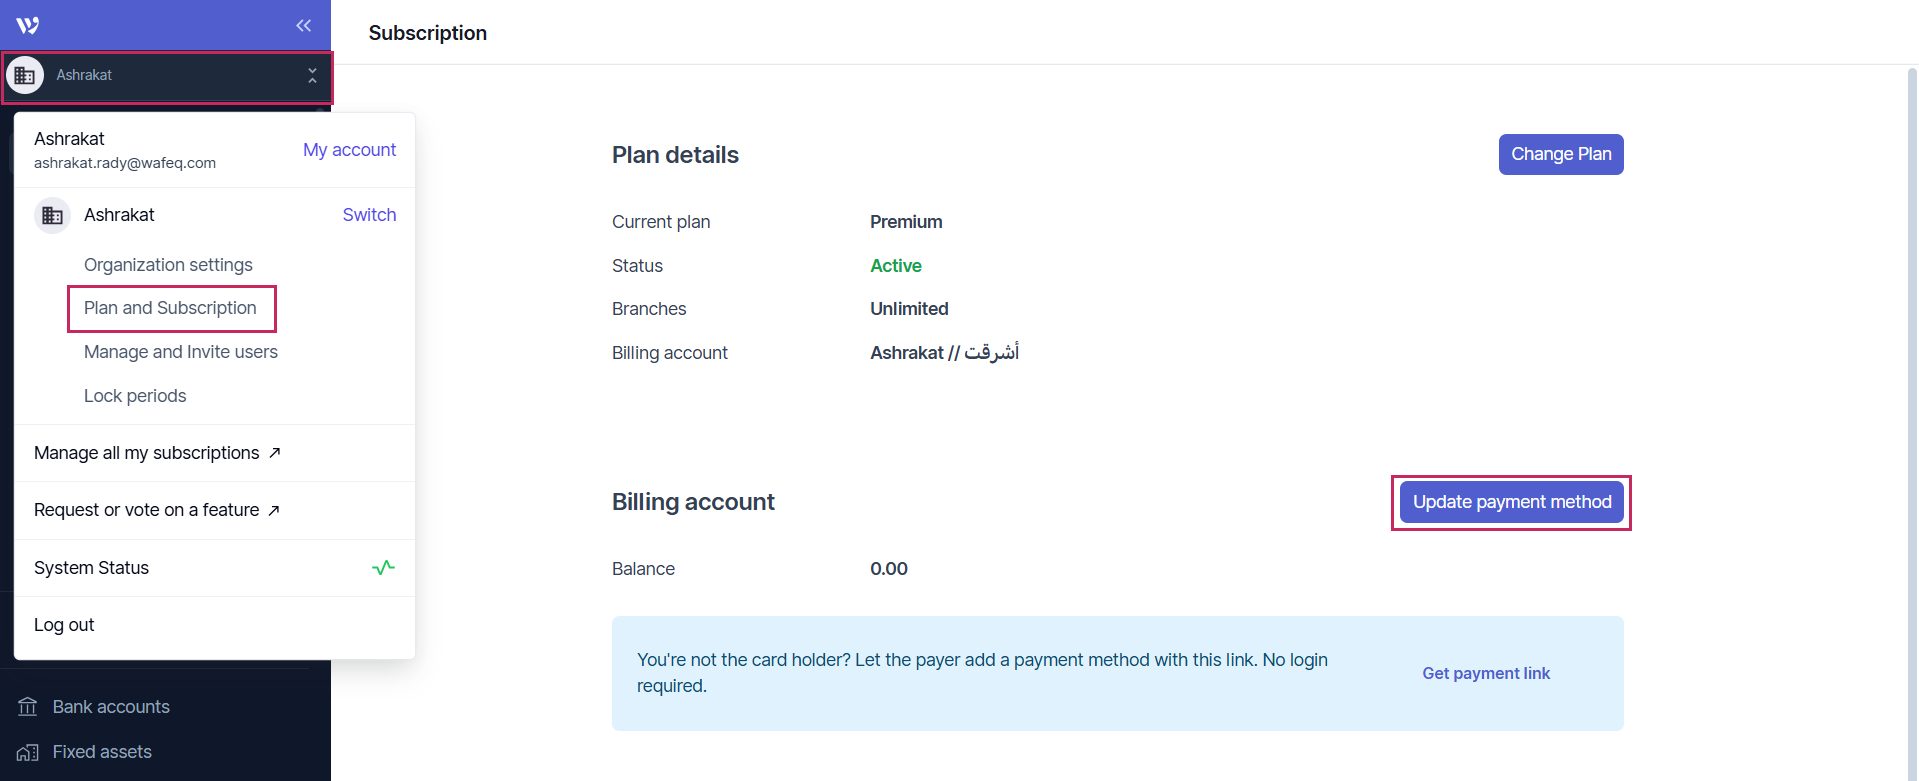The height and width of the screenshot is (781, 1919).
Task: Collapse the sidebar with double-chevron icon
Action: point(304,26)
